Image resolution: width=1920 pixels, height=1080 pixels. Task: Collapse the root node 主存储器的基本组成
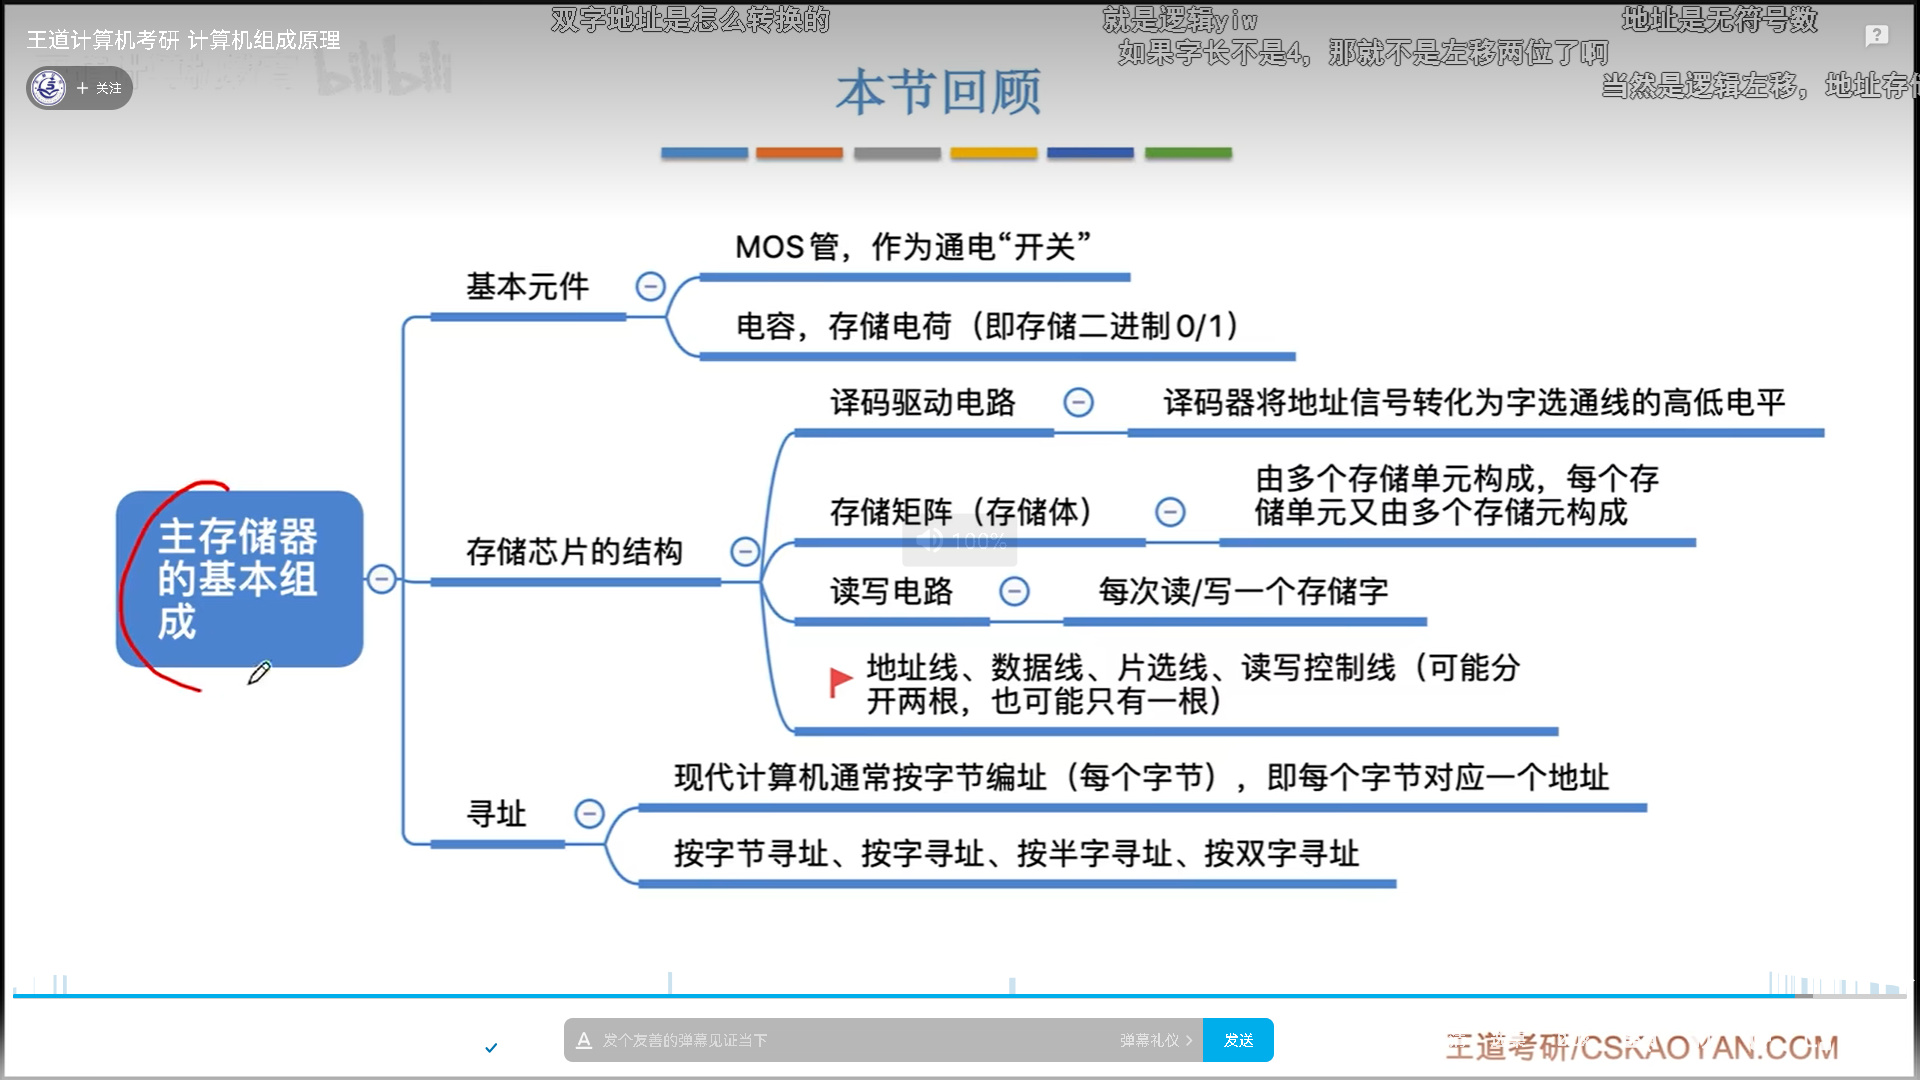coord(381,578)
